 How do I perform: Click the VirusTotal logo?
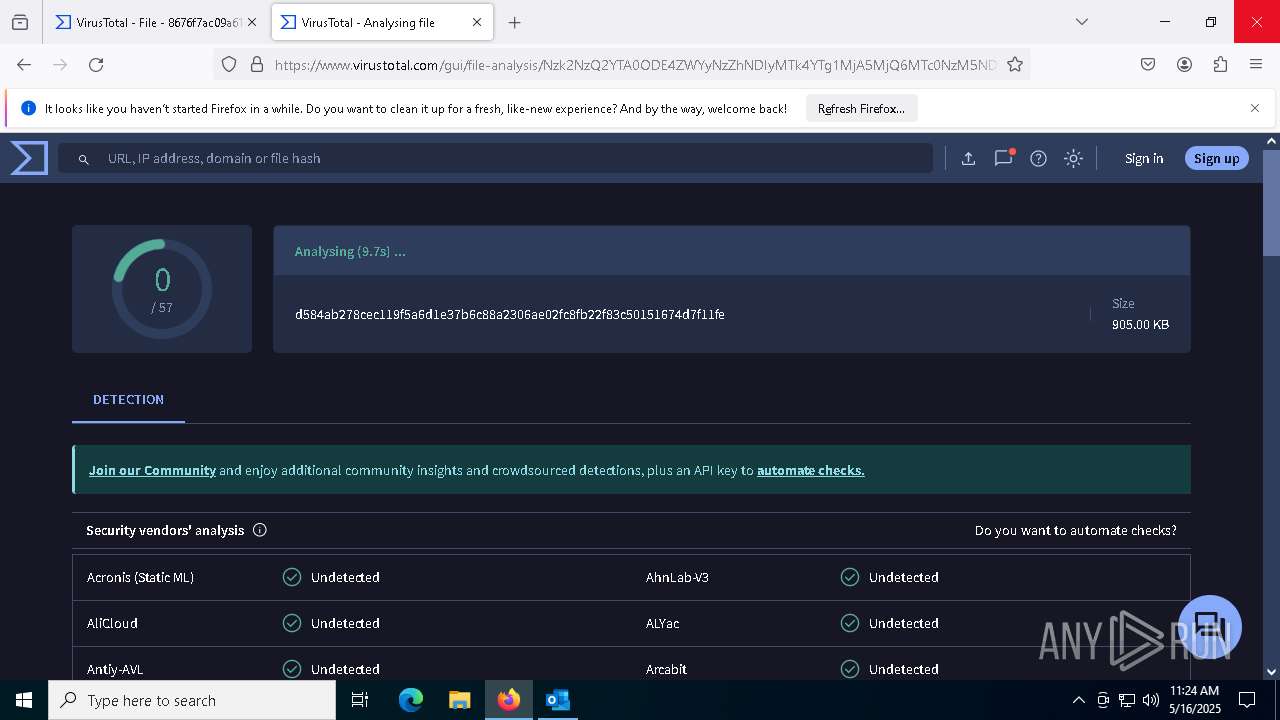pos(29,158)
